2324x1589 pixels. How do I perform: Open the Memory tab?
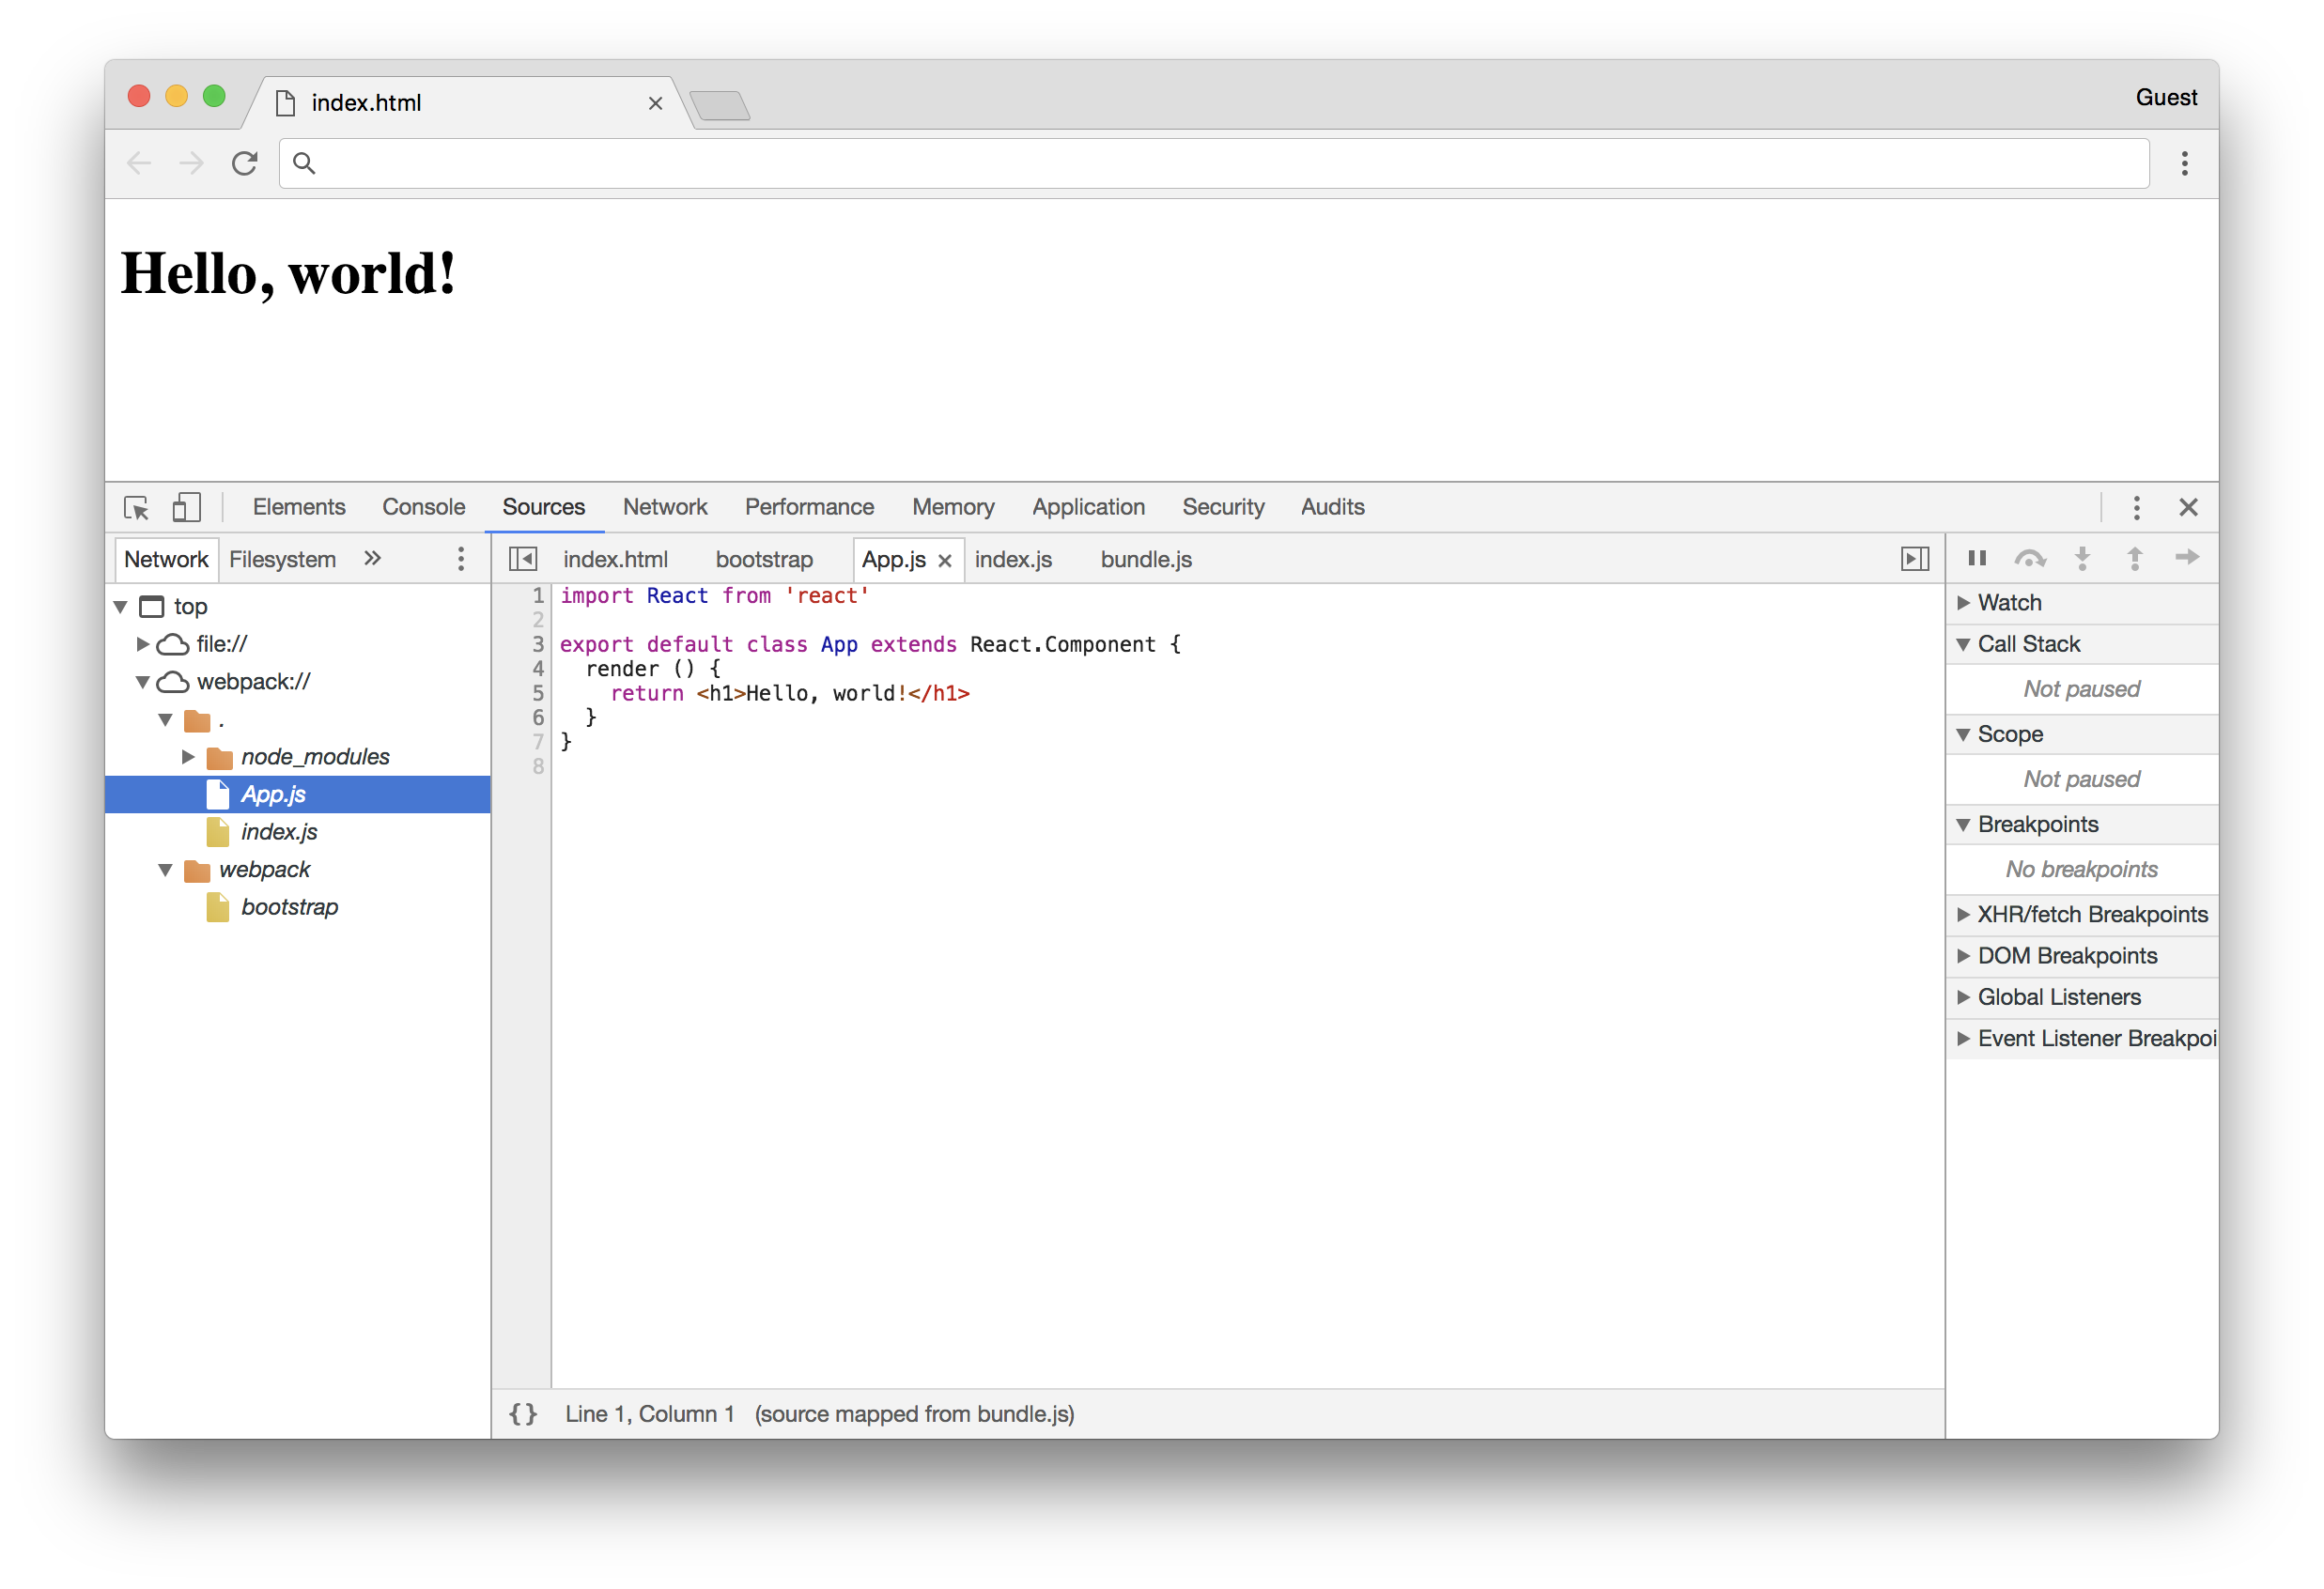point(953,507)
